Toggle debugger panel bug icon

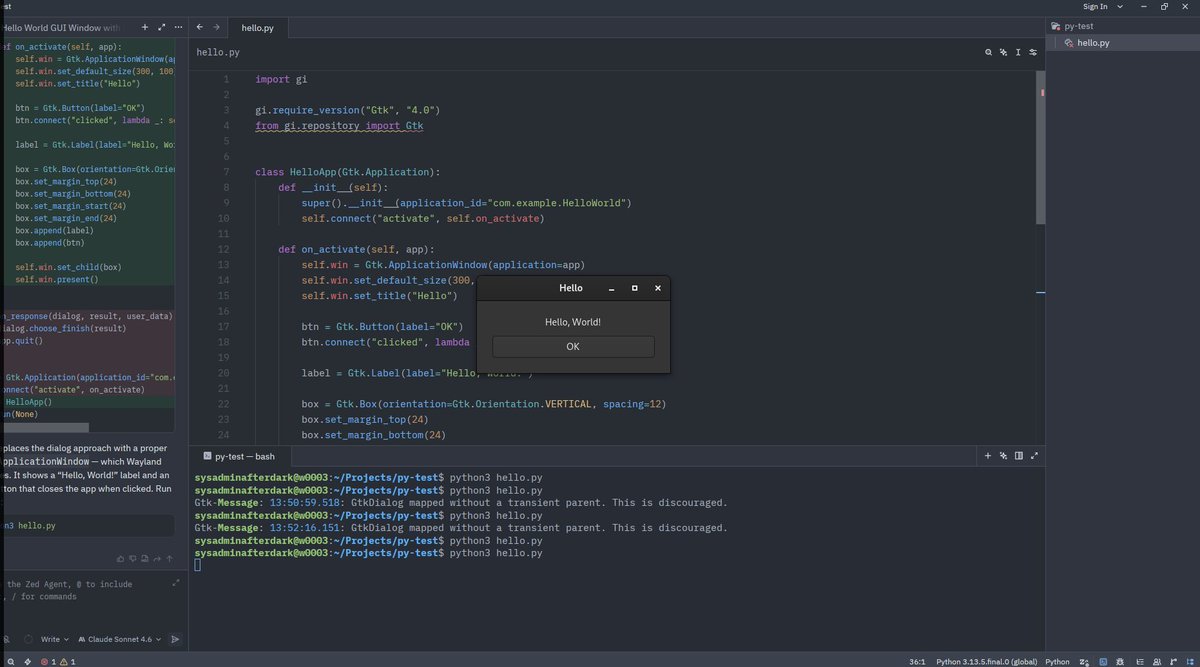click(1120, 661)
